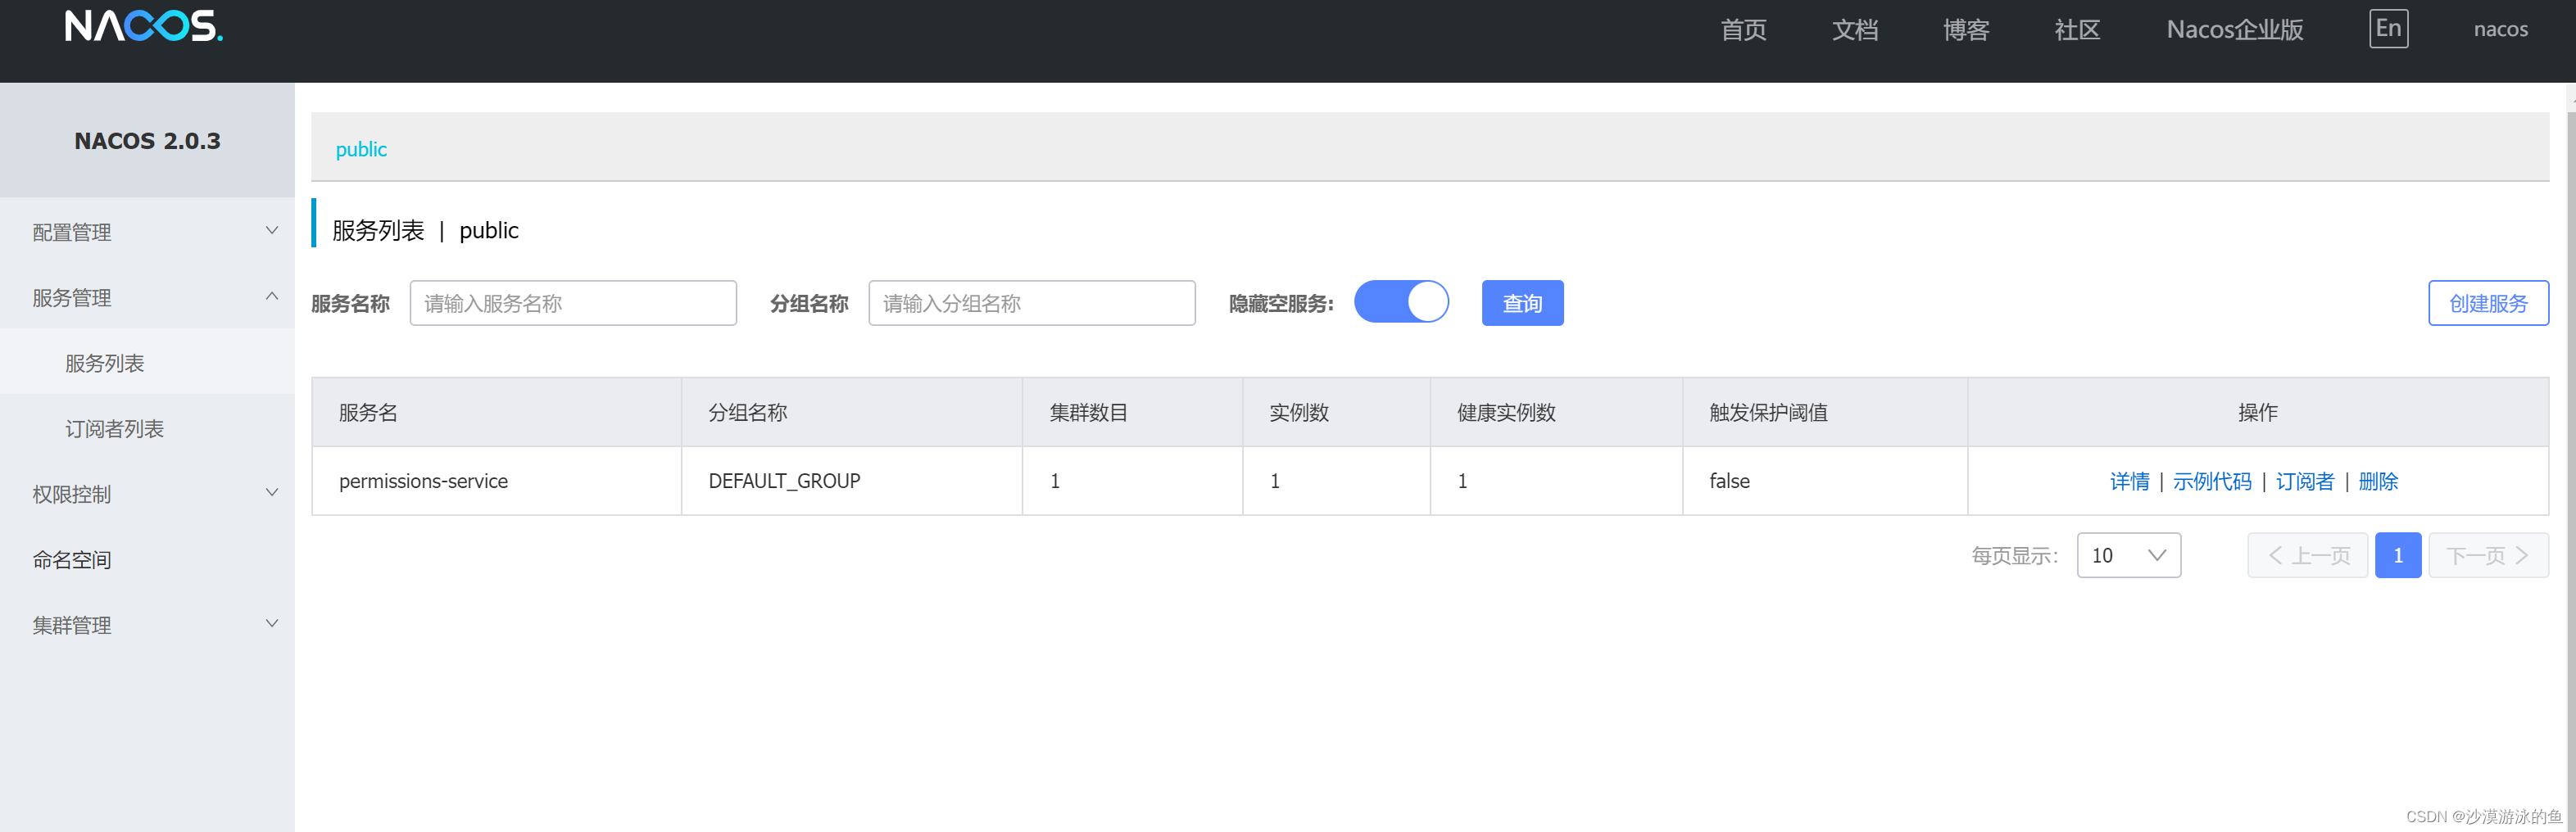This screenshot has height=832, width=2576.
Task: Open 示例代码 for permissions-service
Action: pyautogui.click(x=2212, y=481)
